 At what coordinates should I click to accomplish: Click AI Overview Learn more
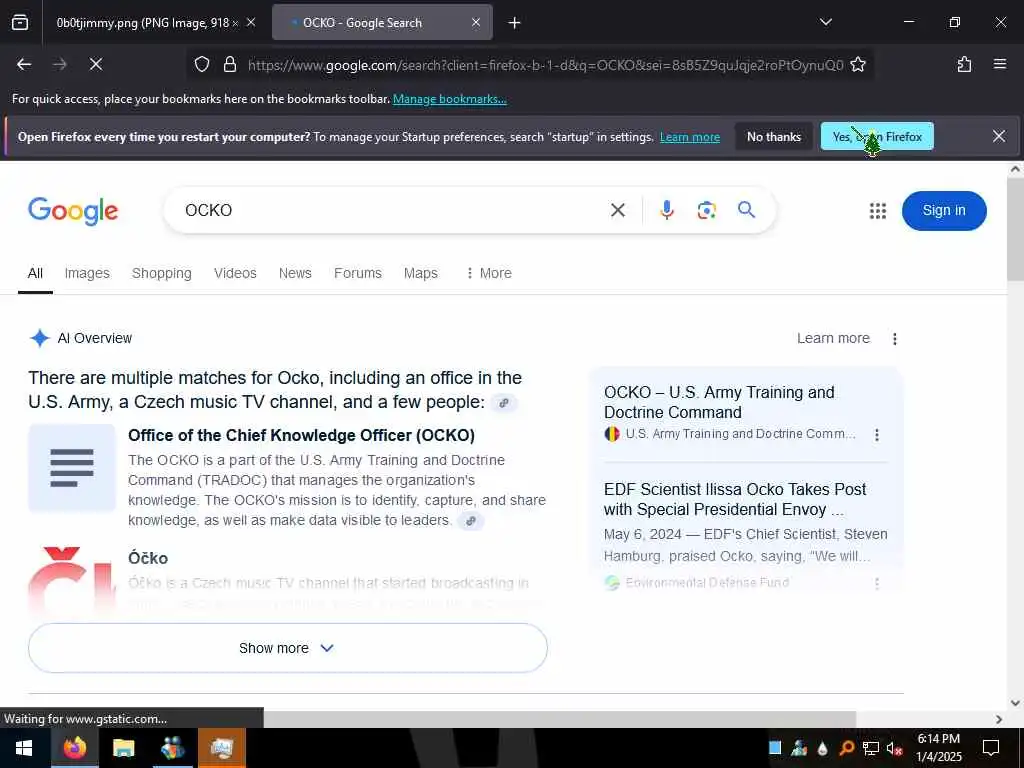pos(833,338)
